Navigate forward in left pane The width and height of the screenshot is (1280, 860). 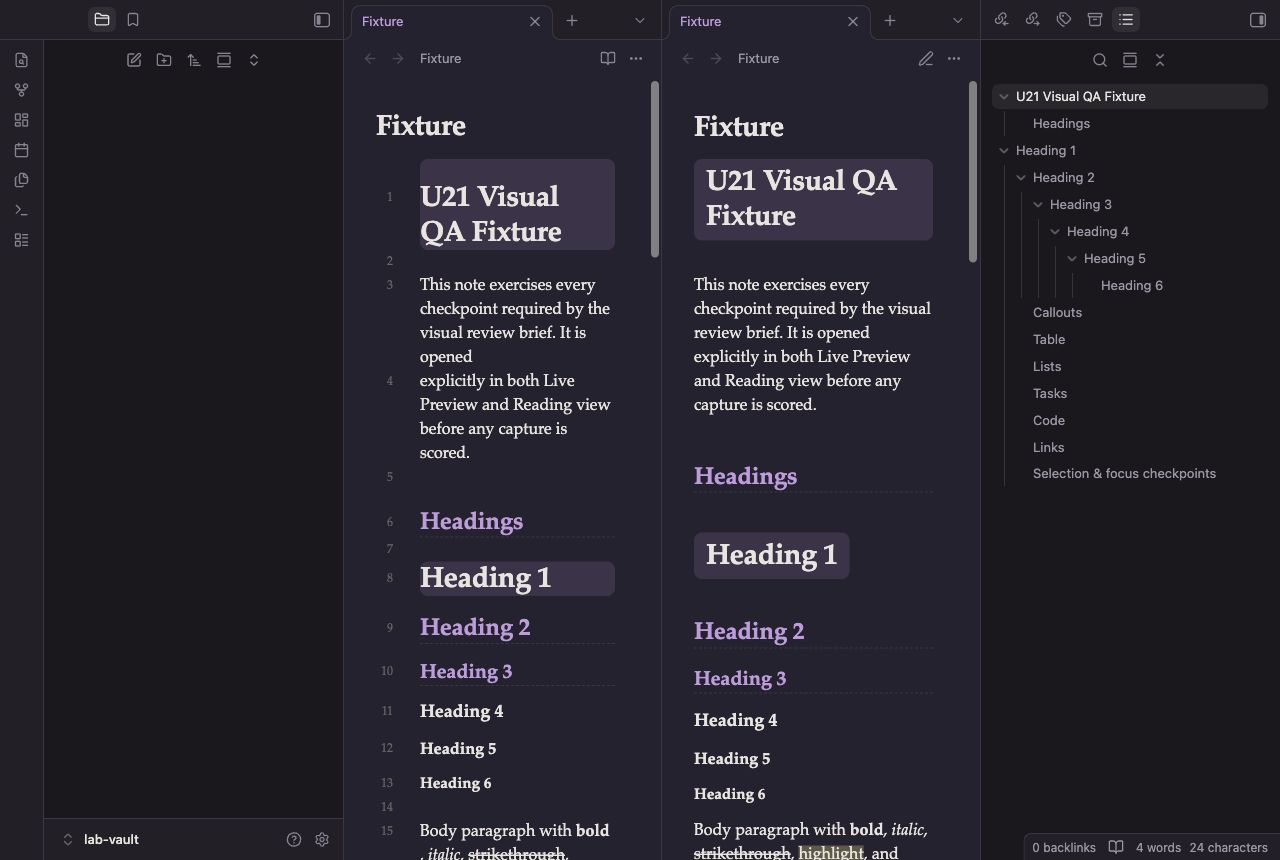(x=398, y=59)
